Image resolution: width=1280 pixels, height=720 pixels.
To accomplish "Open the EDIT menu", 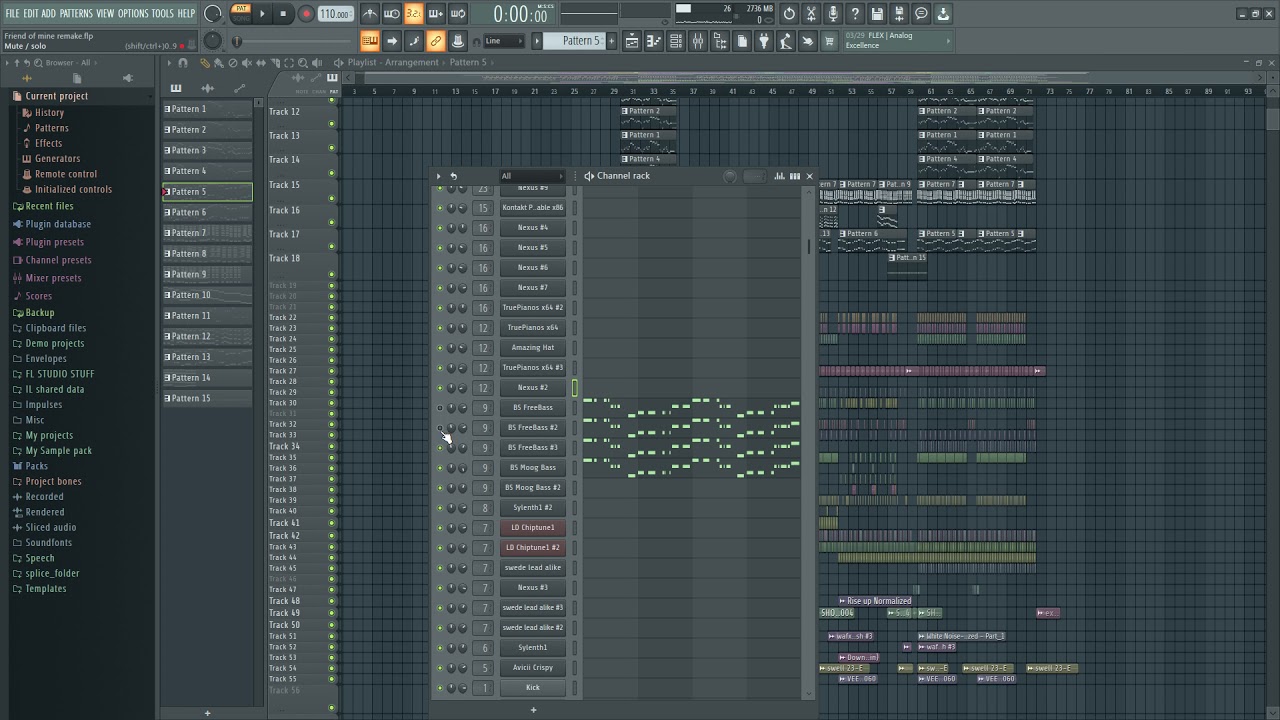I will [x=31, y=13].
